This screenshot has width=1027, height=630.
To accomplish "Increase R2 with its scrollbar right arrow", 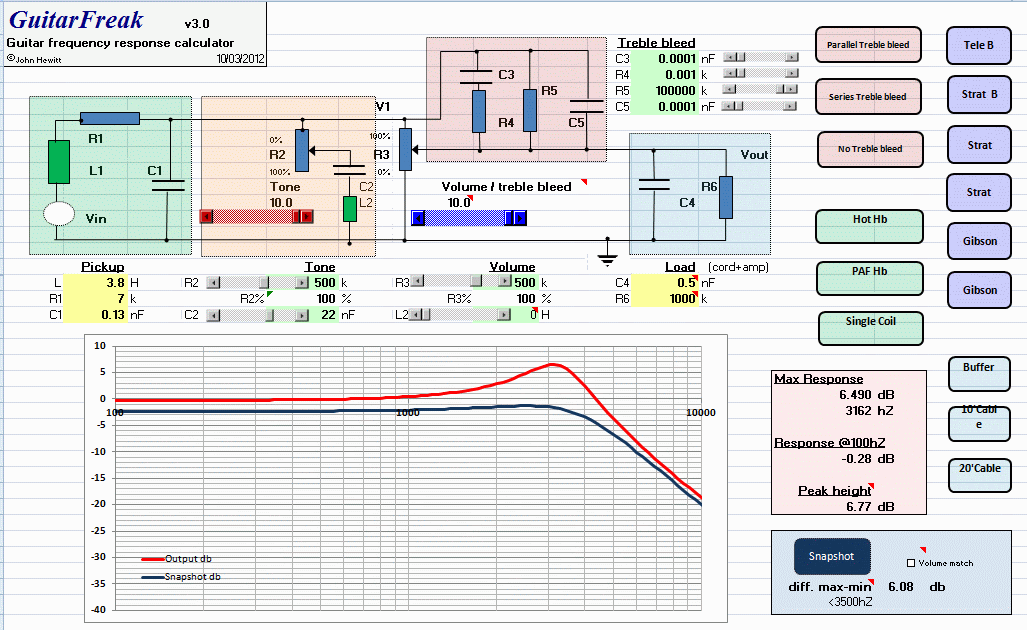I will [302, 282].
